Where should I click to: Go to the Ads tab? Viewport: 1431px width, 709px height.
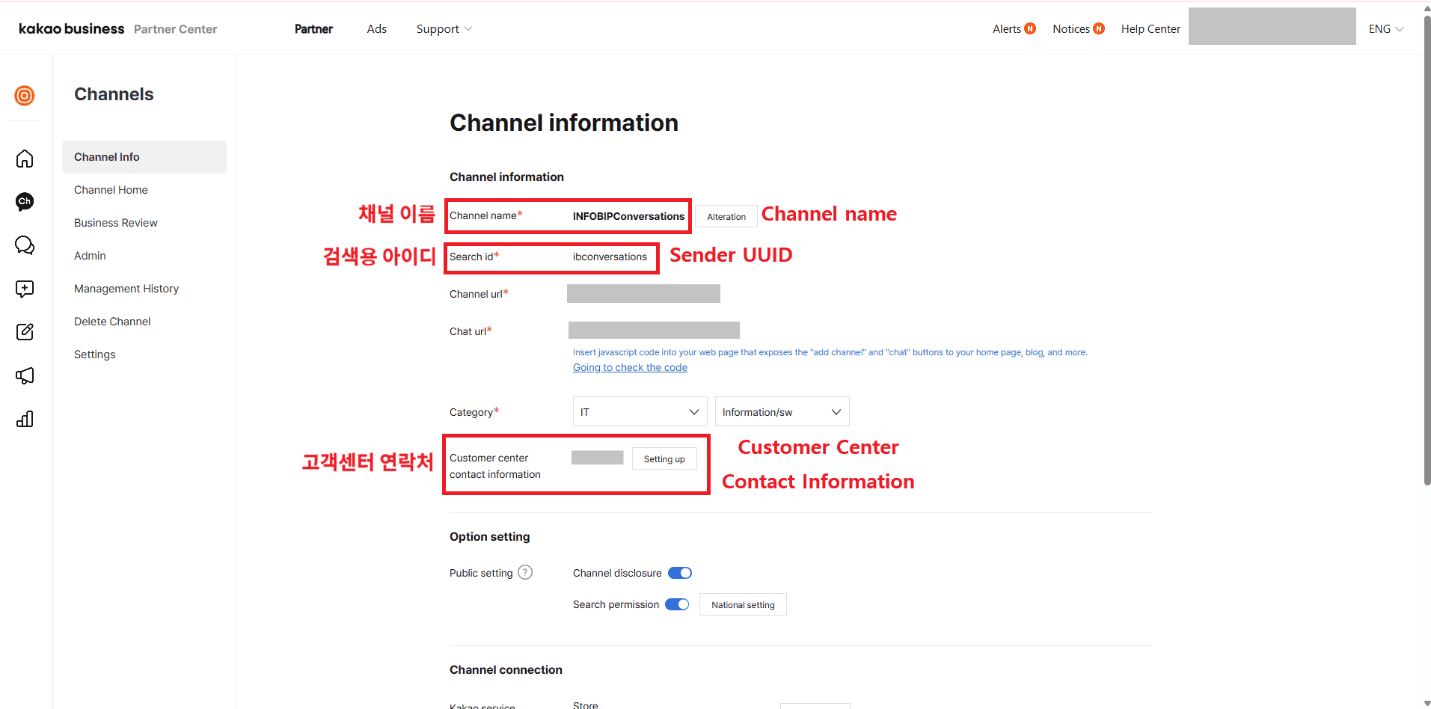(377, 29)
